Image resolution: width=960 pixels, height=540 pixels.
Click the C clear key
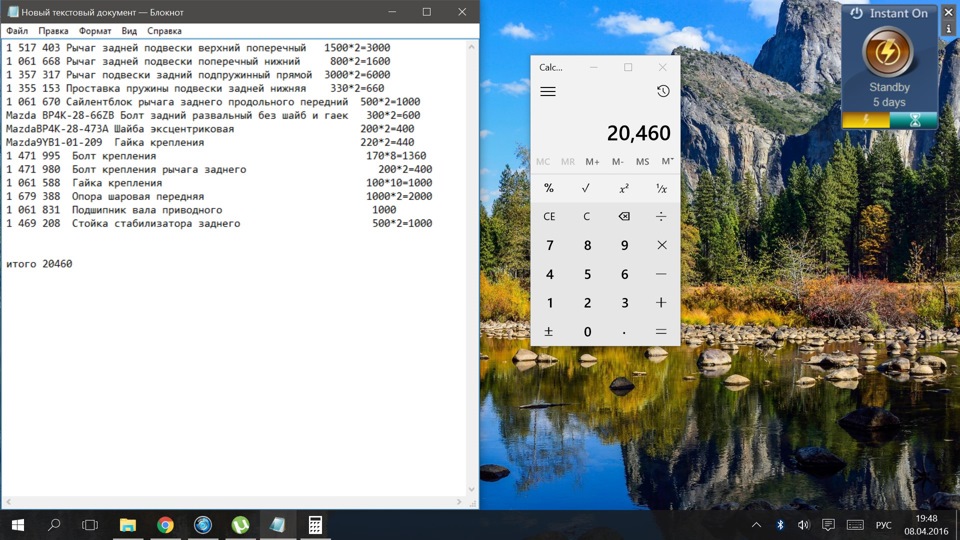tap(587, 216)
